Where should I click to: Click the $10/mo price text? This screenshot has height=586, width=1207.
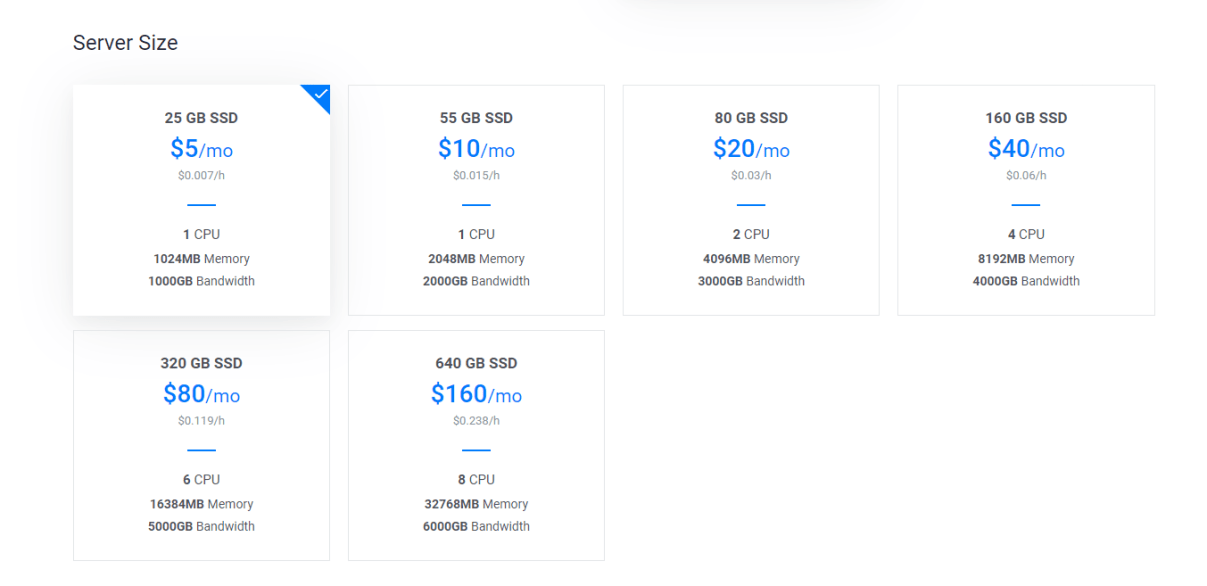tap(476, 149)
